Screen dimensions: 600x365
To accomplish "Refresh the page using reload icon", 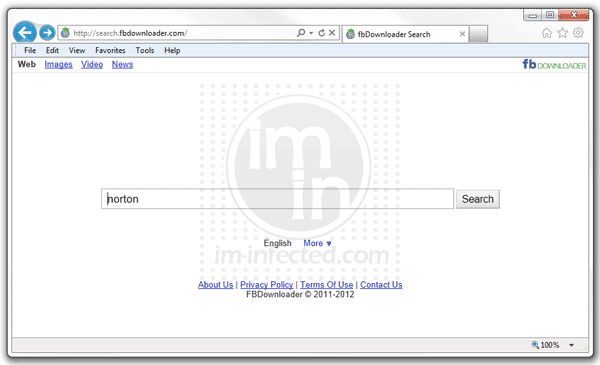I will pyautogui.click(x=322, y=33).
